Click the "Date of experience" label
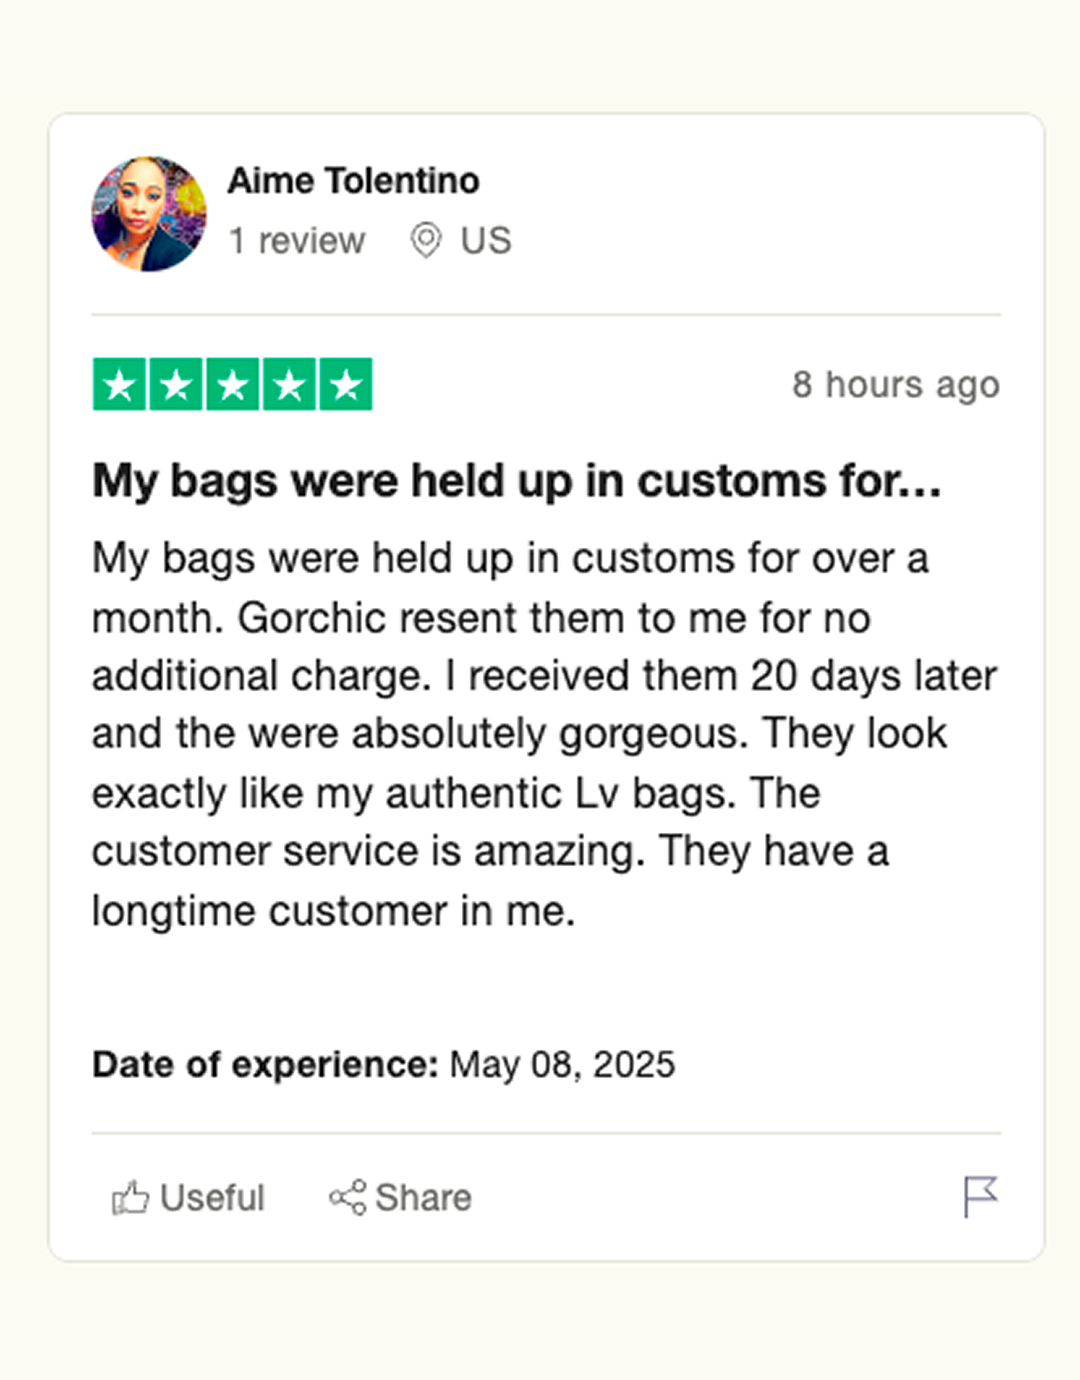 (x=265, y=1065)
